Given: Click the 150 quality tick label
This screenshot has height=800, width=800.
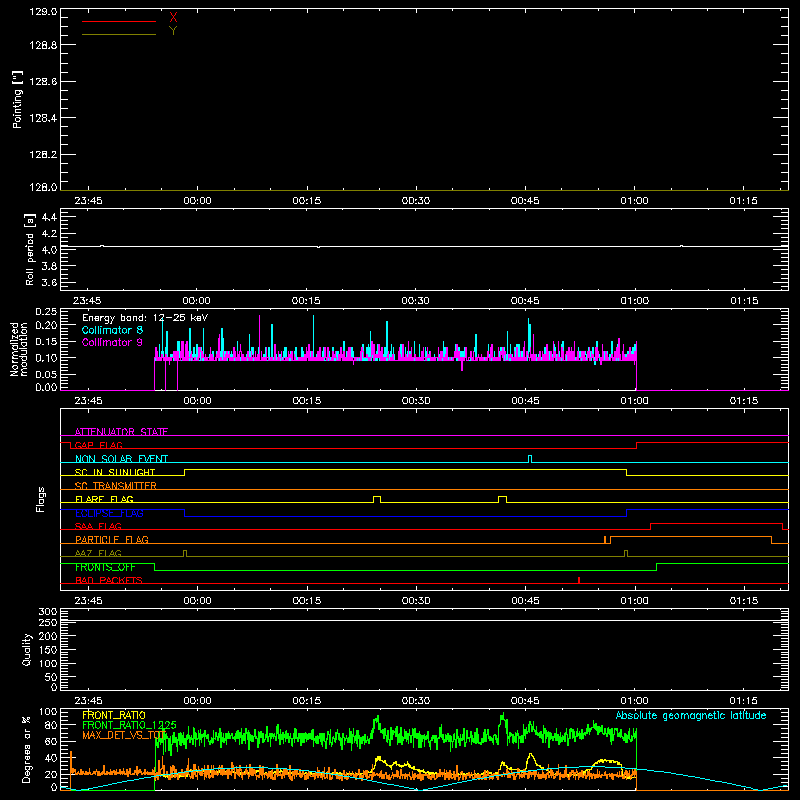Looking at the screenshot, I should pos(48,650).
